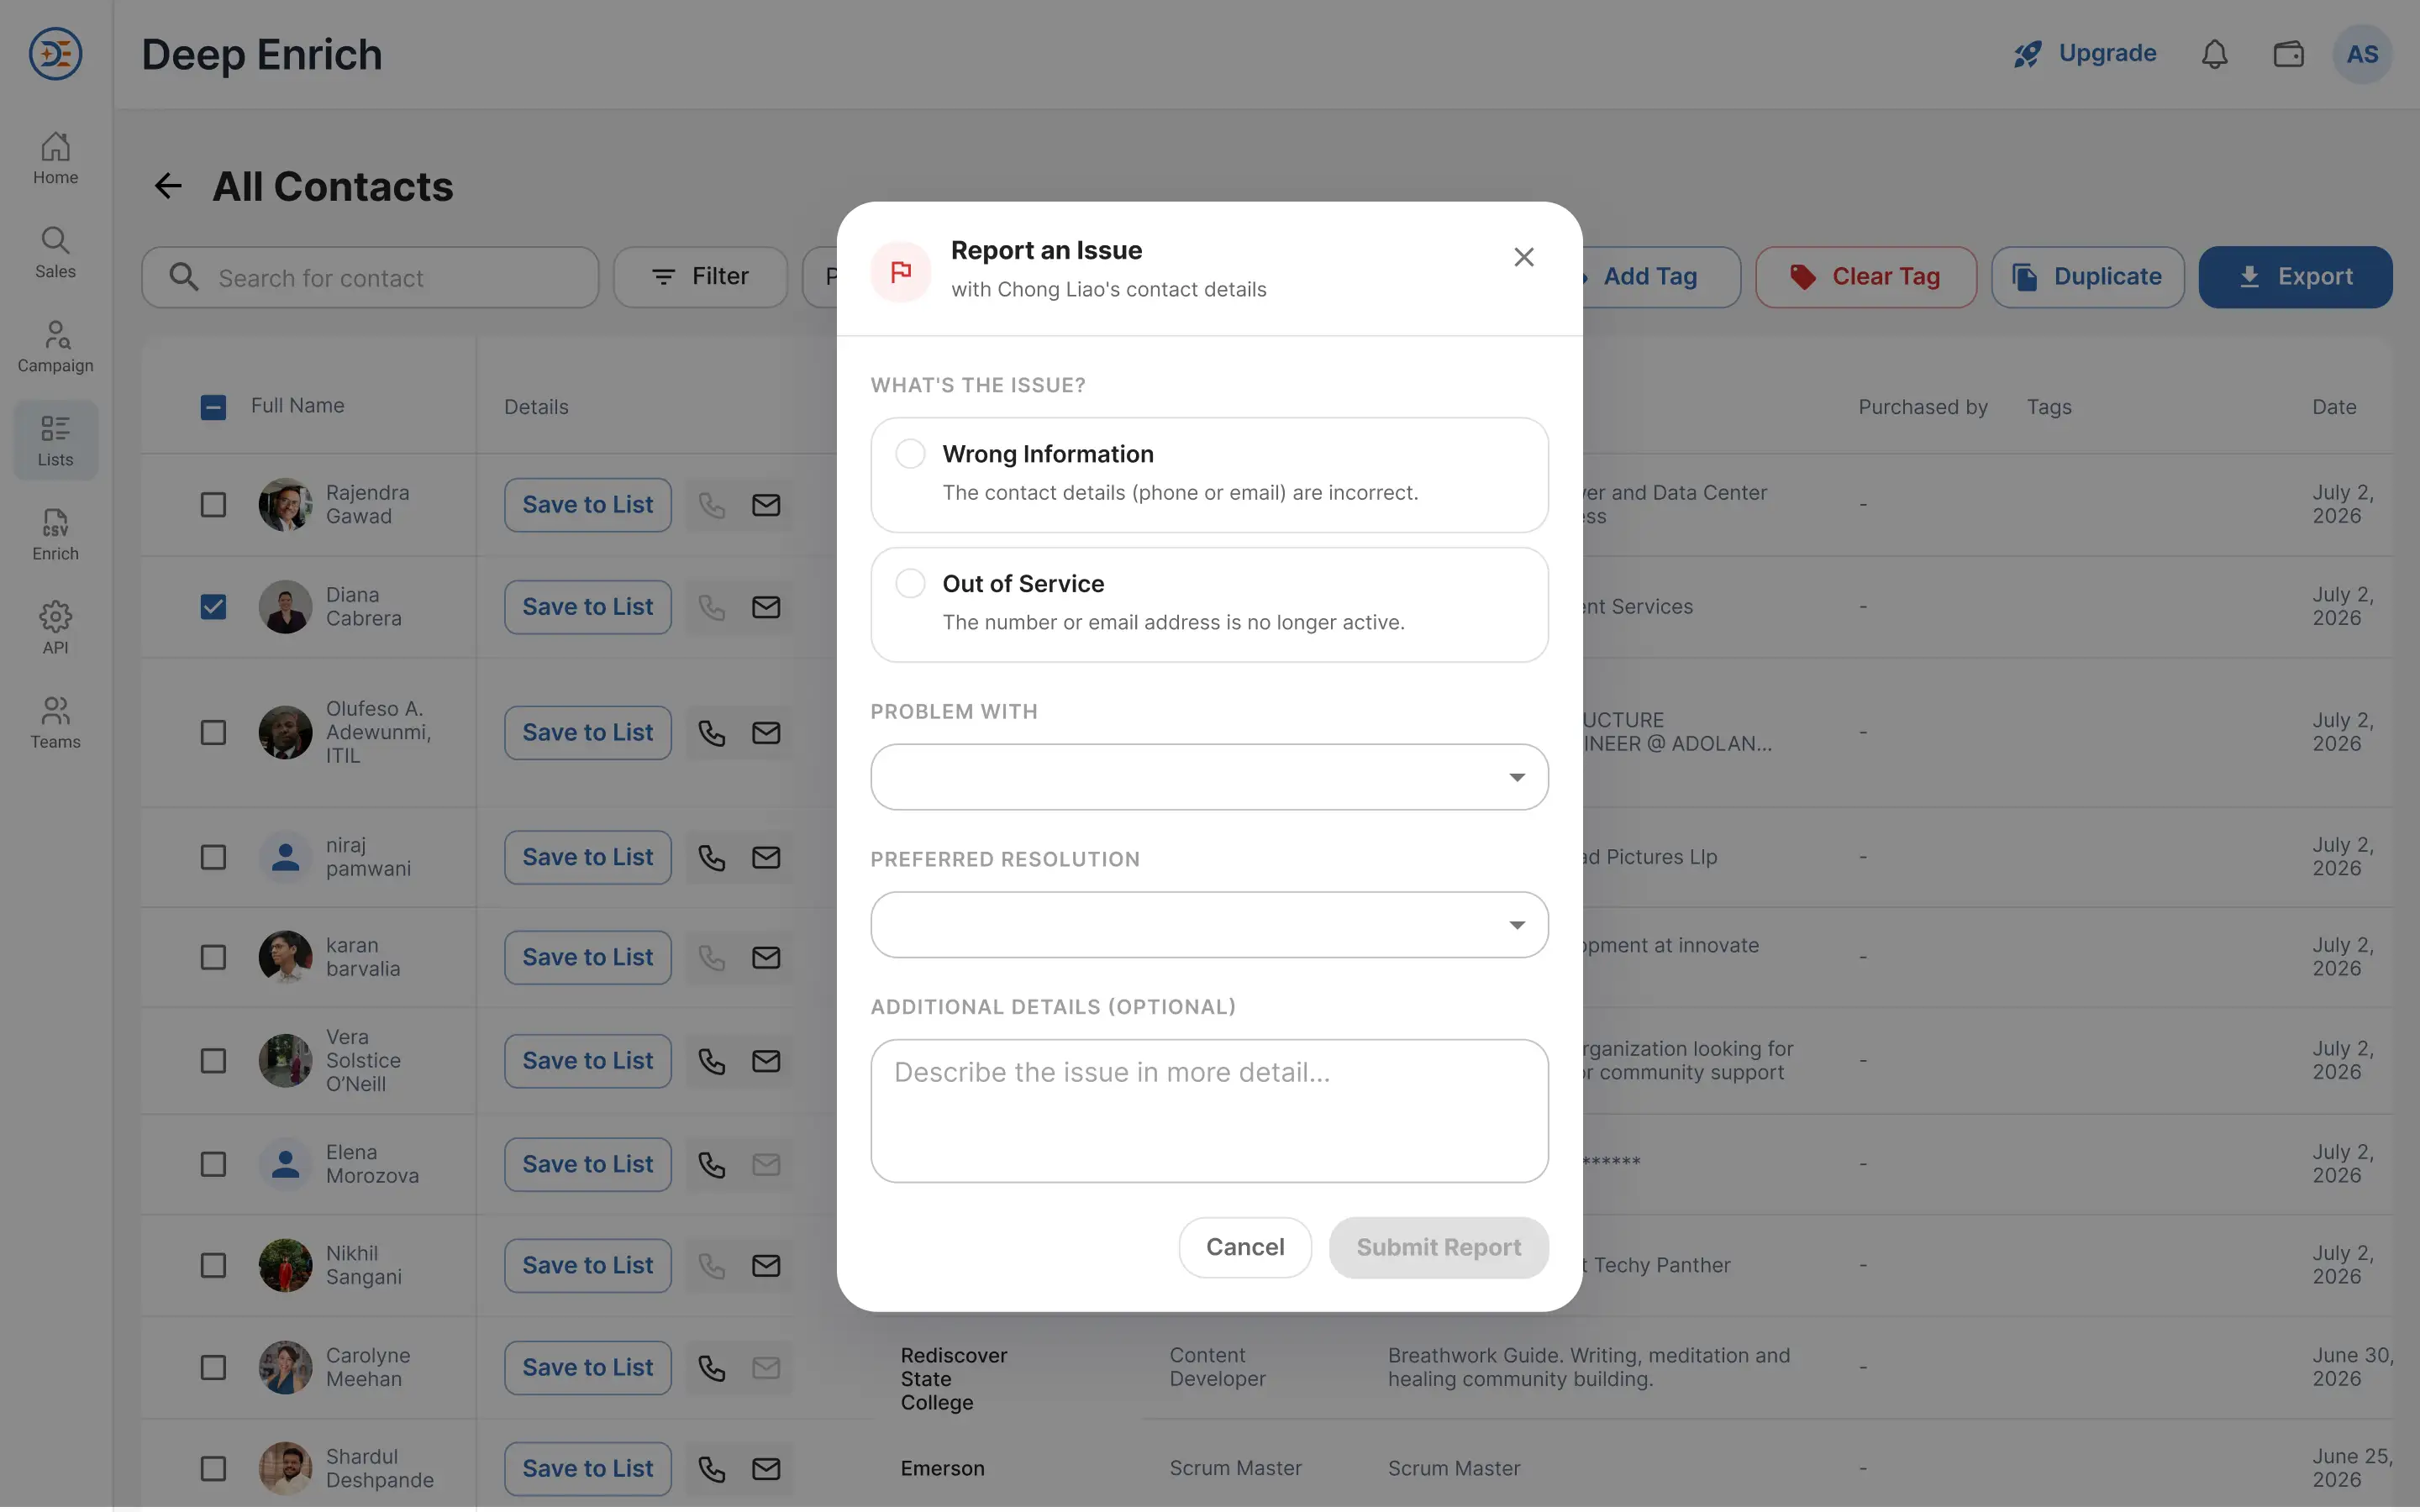Go to the Sales sidebar section
Viewport: 2420px width, 1512px height.
coord(55,253)
